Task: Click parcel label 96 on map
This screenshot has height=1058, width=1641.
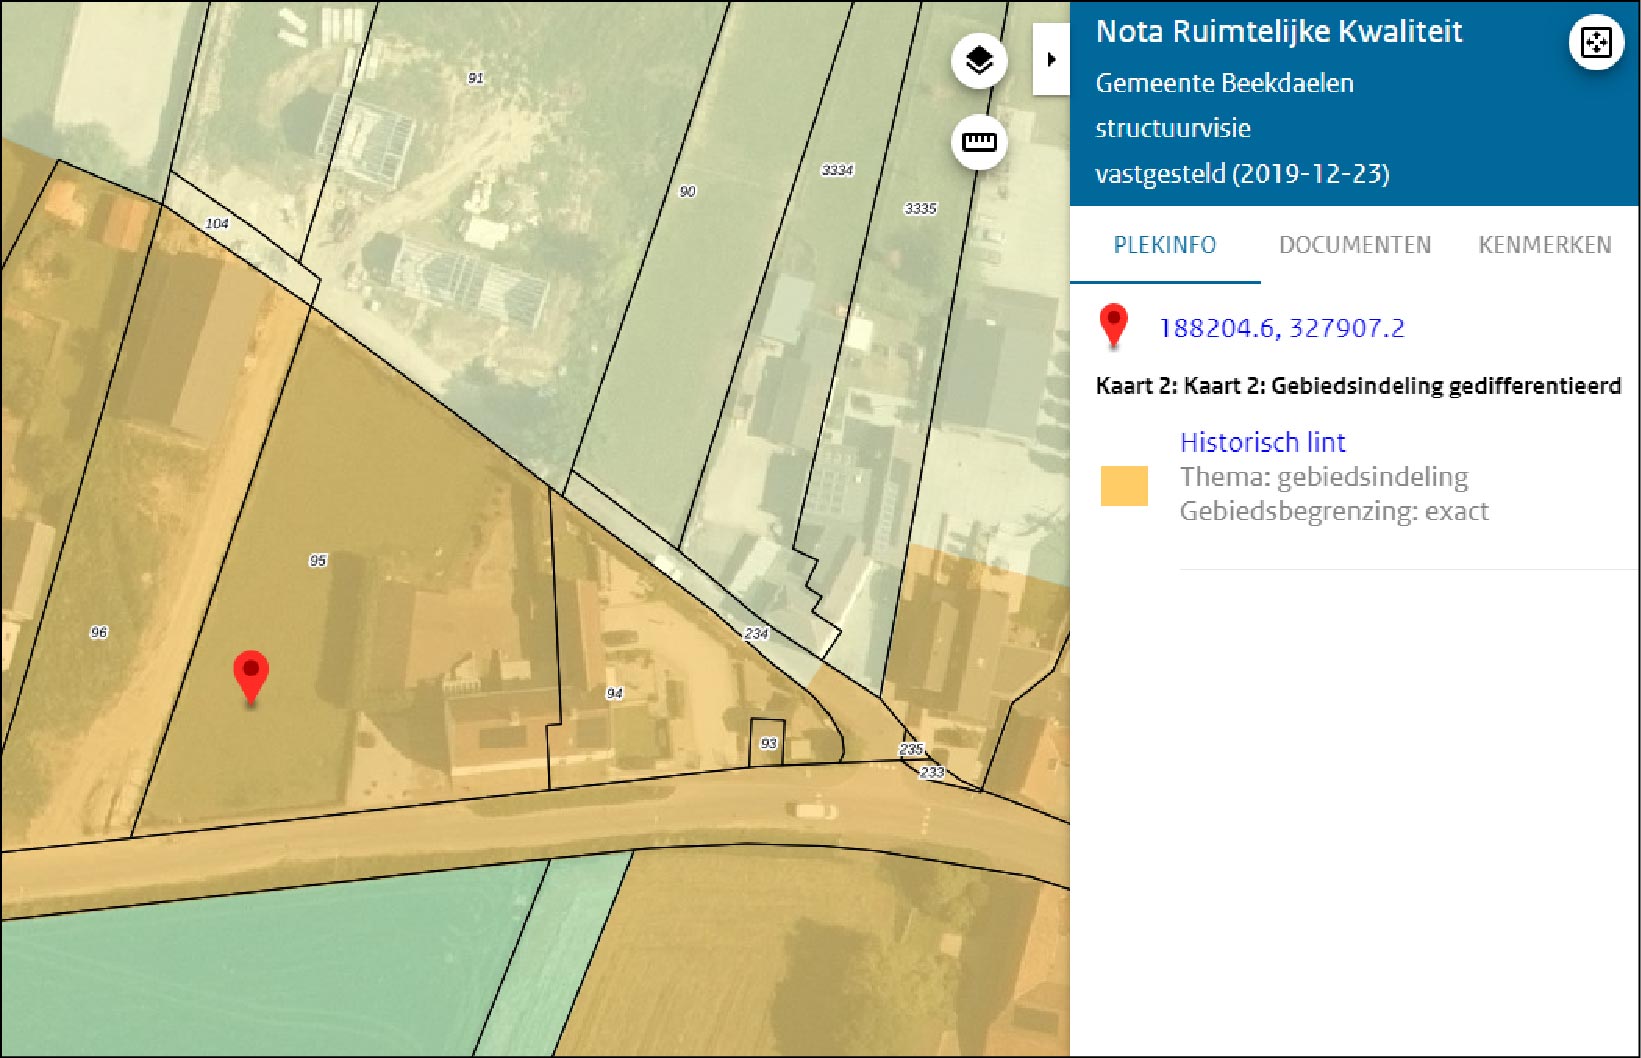Action: click(x=99, y=632)
